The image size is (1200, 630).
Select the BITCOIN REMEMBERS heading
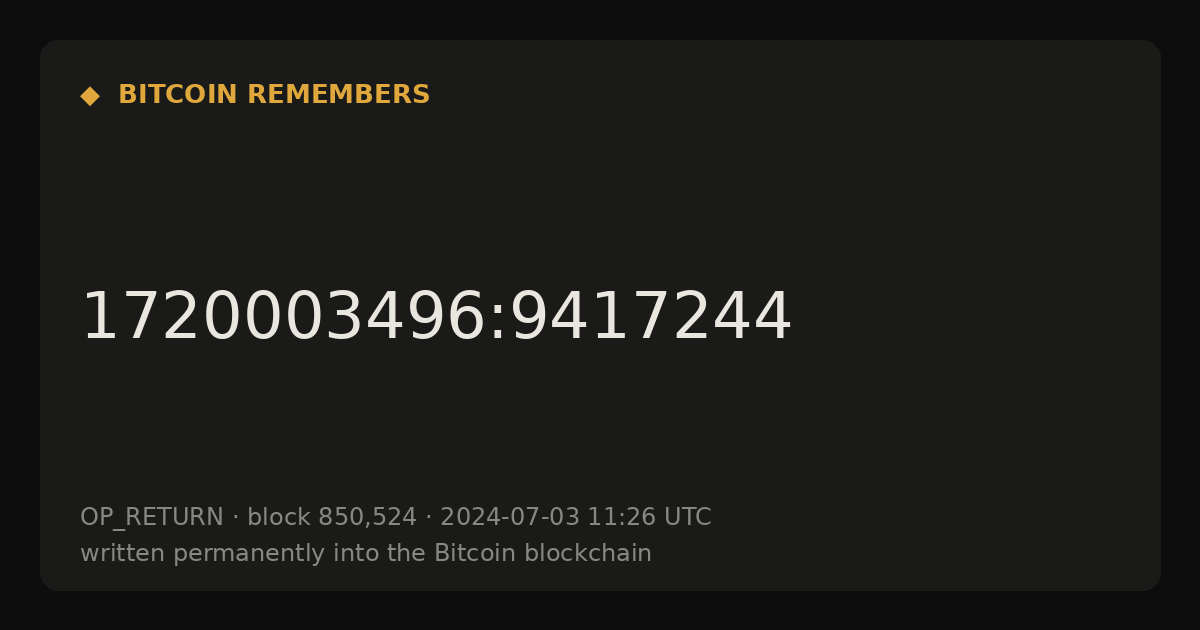tap(274, 95)
